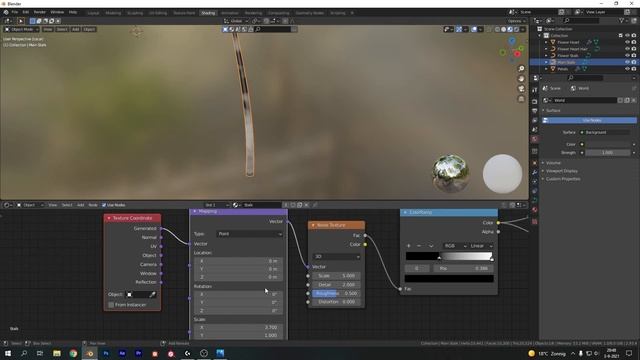640x360 pixels.
Task: Click the viewport pan hand gizmo
Action: point(521,79)
